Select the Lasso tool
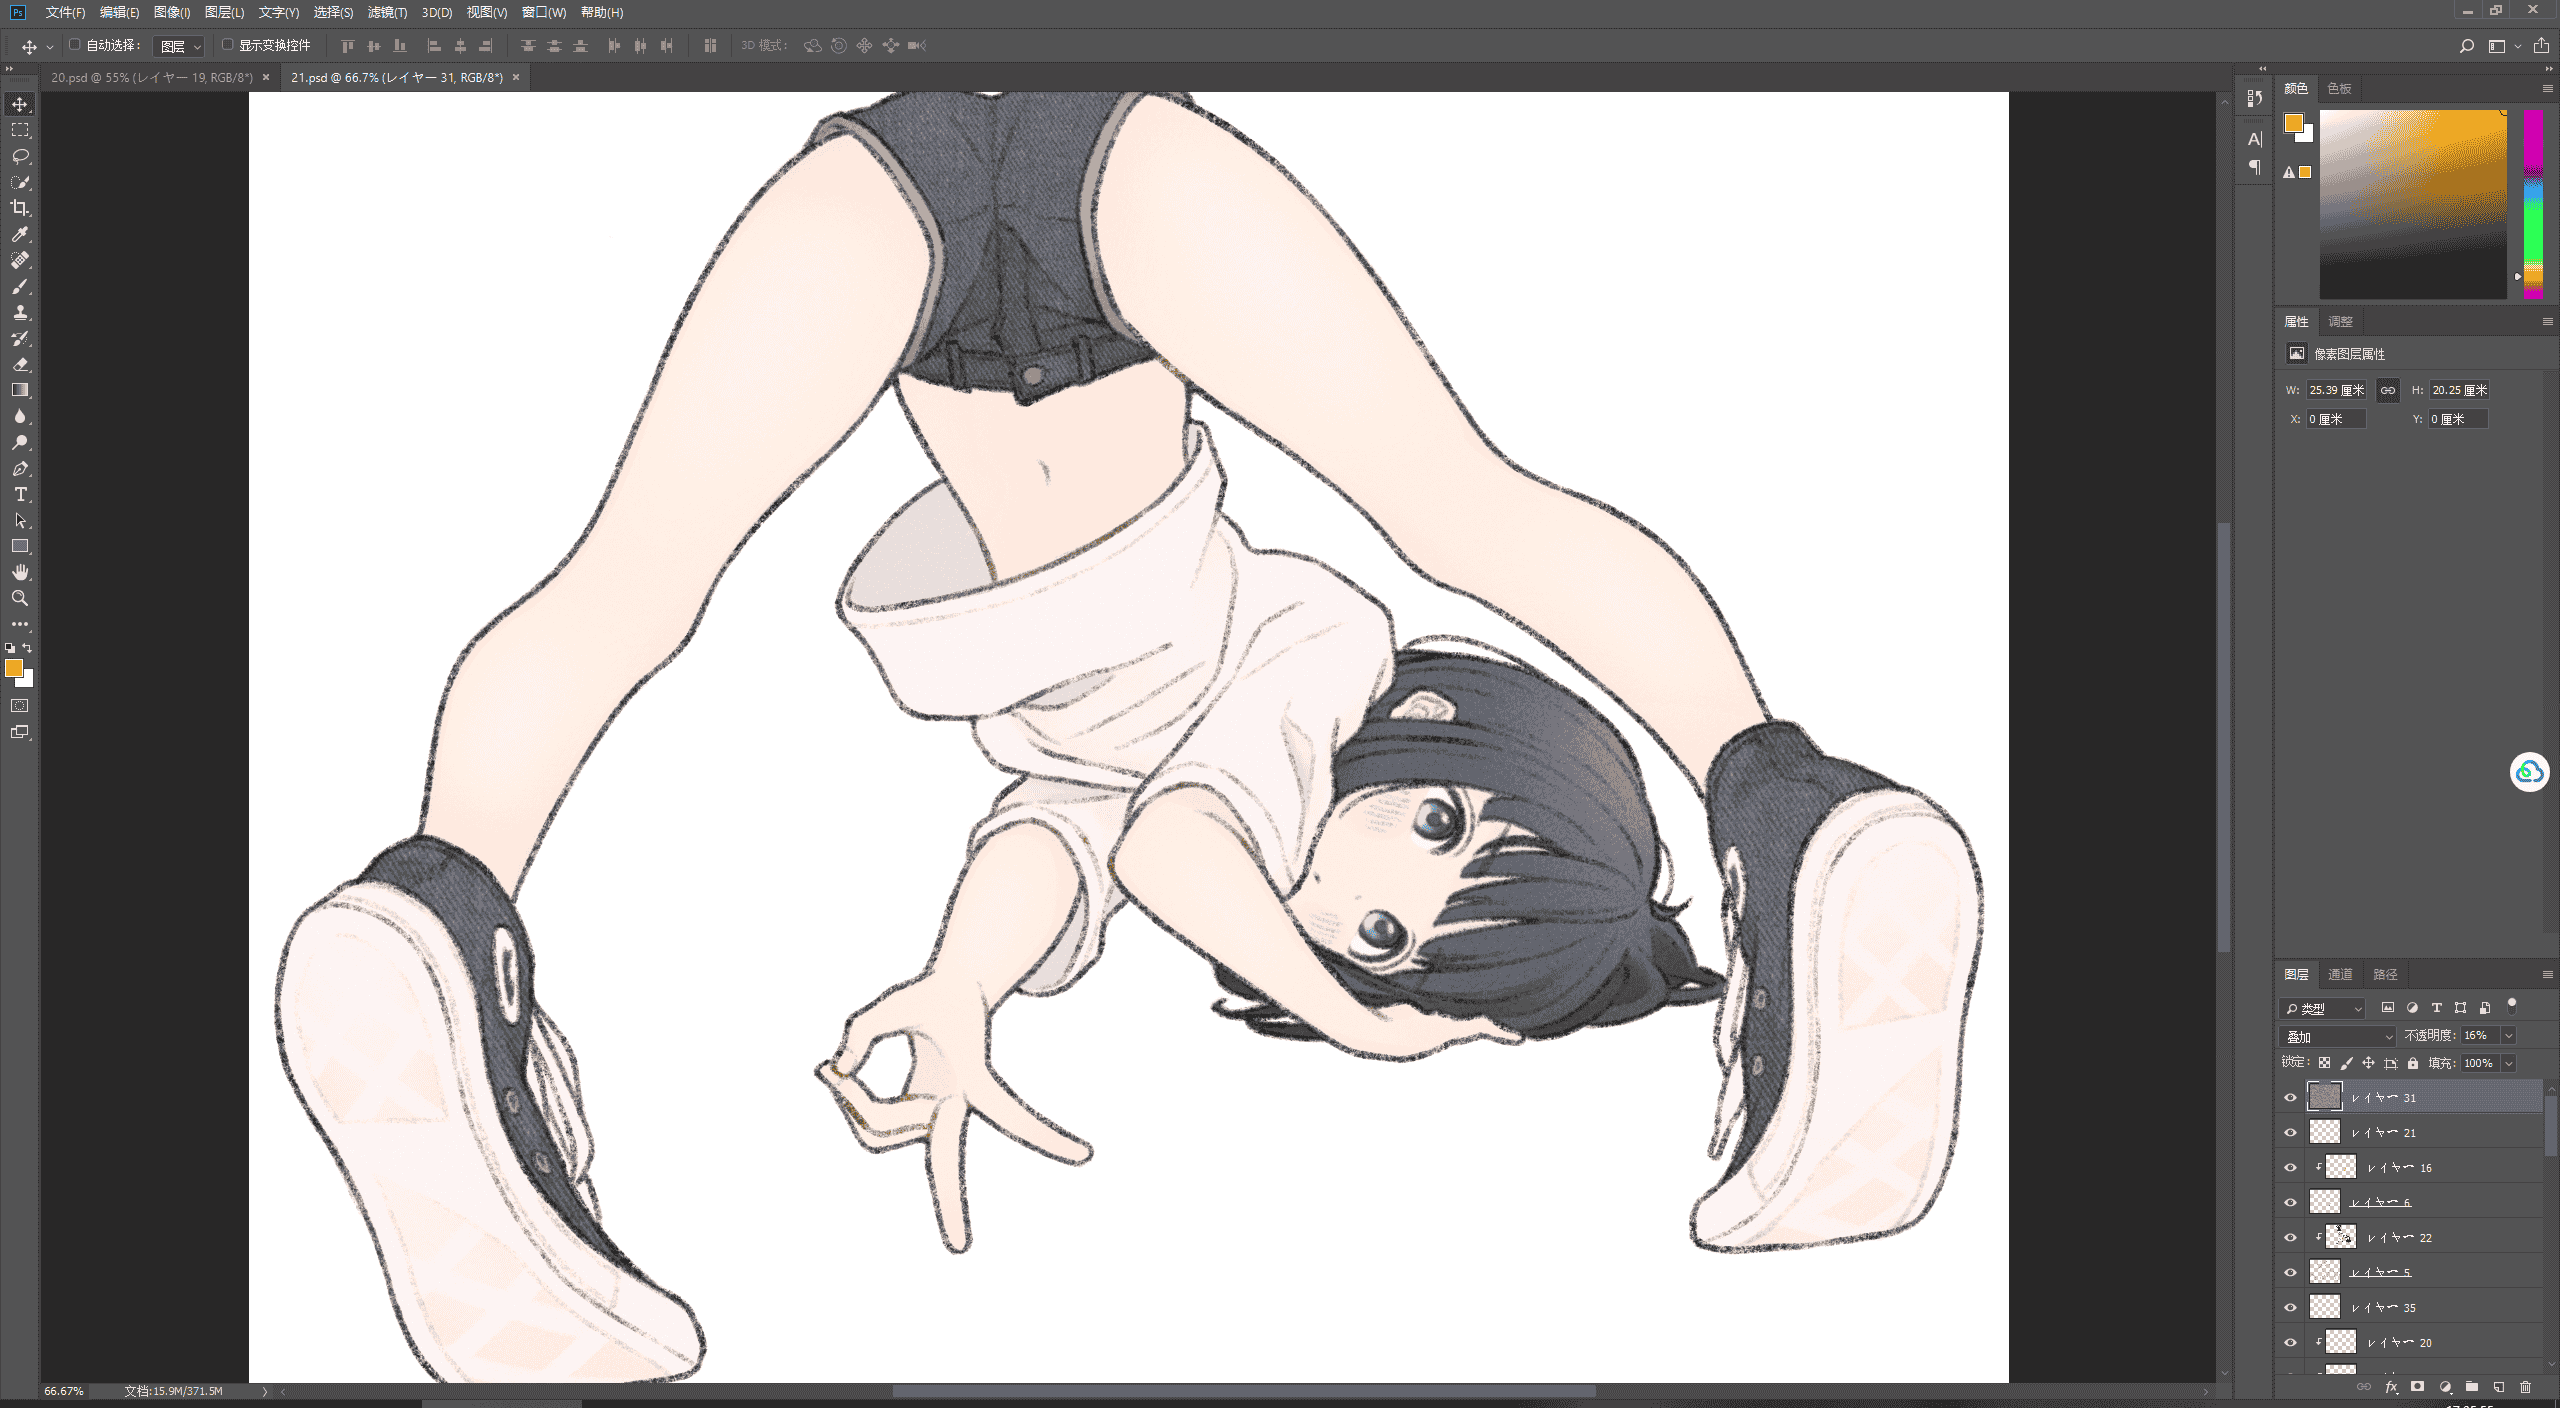 click(x=20, y=156)
